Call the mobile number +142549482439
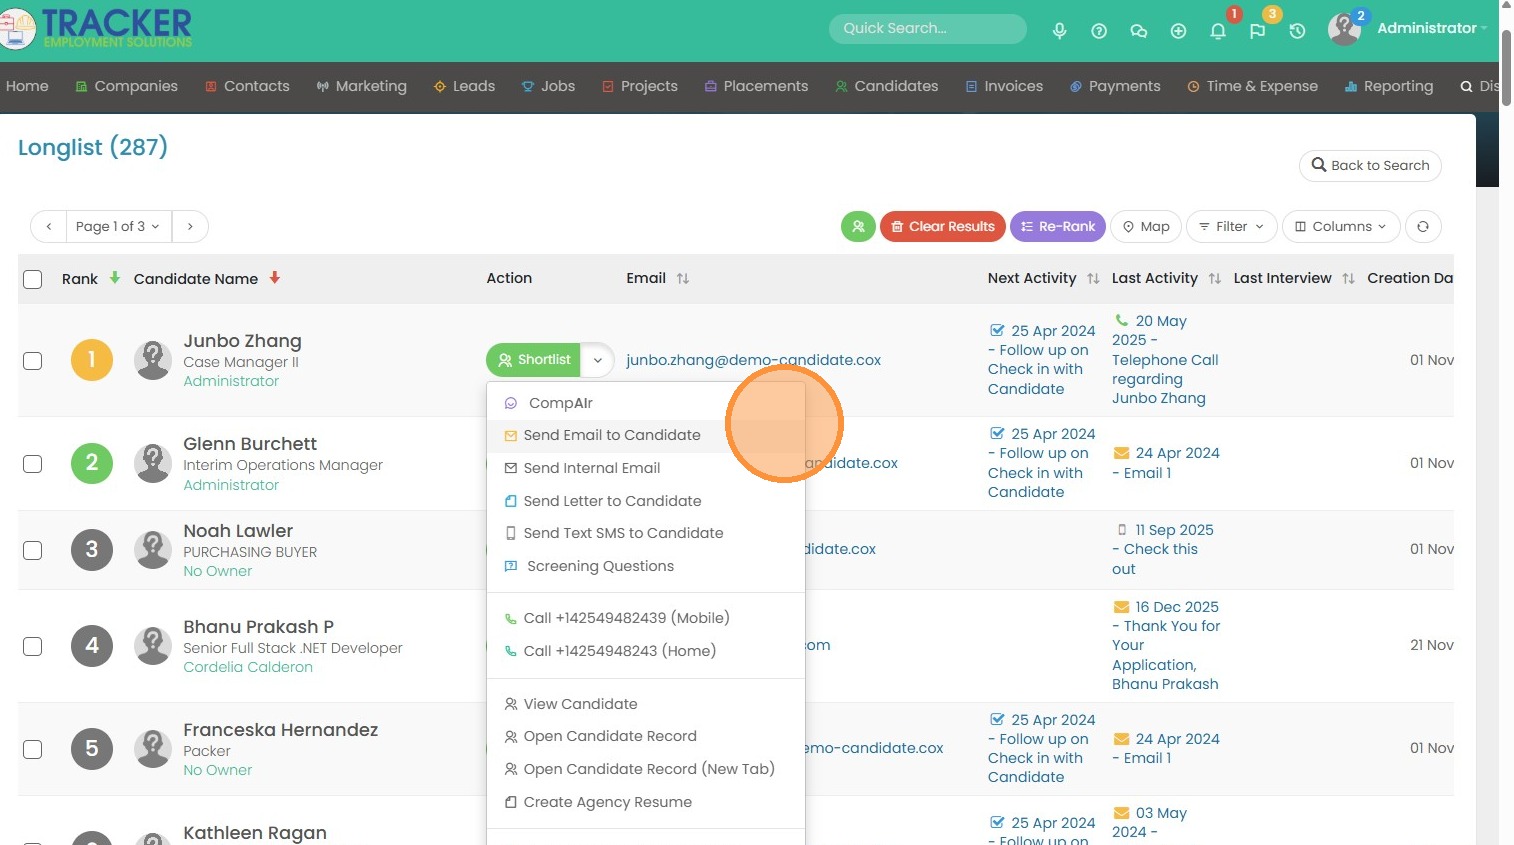 click(x=645, y=618)
